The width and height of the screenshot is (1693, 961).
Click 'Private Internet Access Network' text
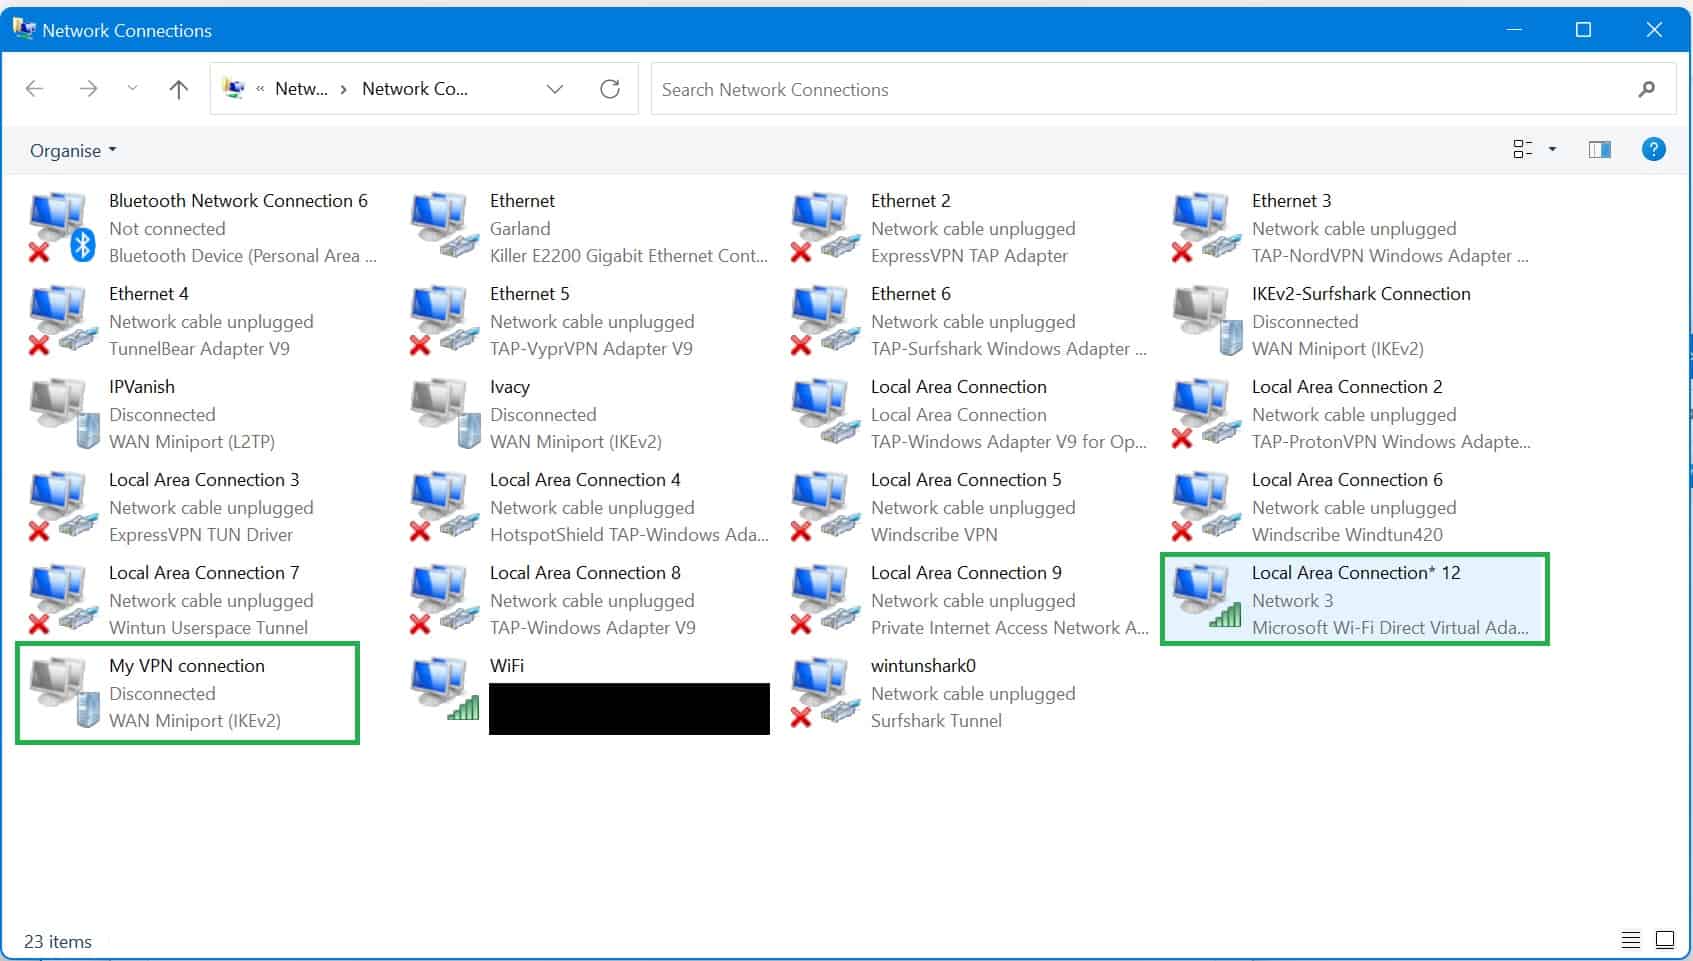(1010, 628)
